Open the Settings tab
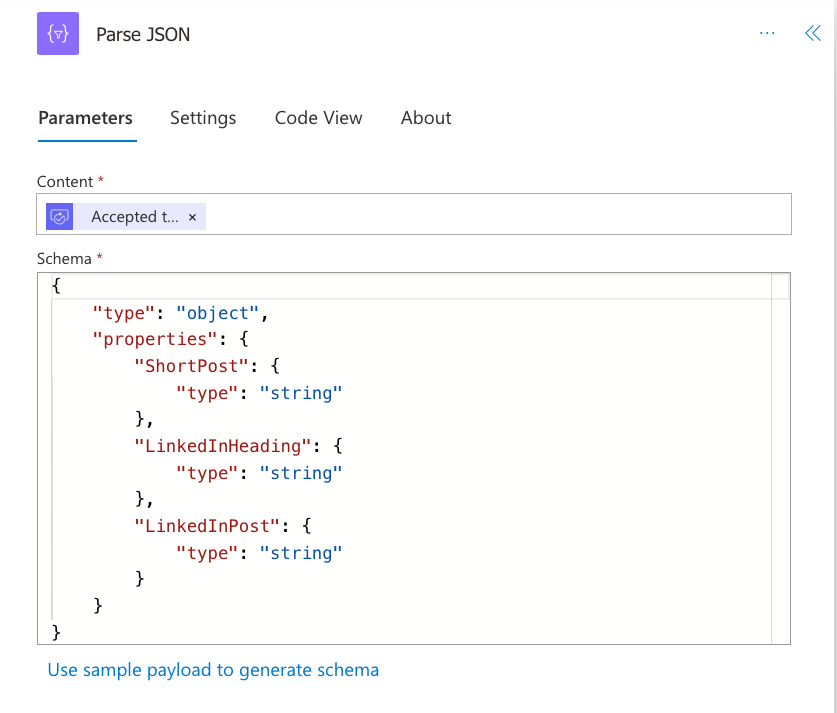Viewport: 837px width, 713px height. (x=203, y=118)
